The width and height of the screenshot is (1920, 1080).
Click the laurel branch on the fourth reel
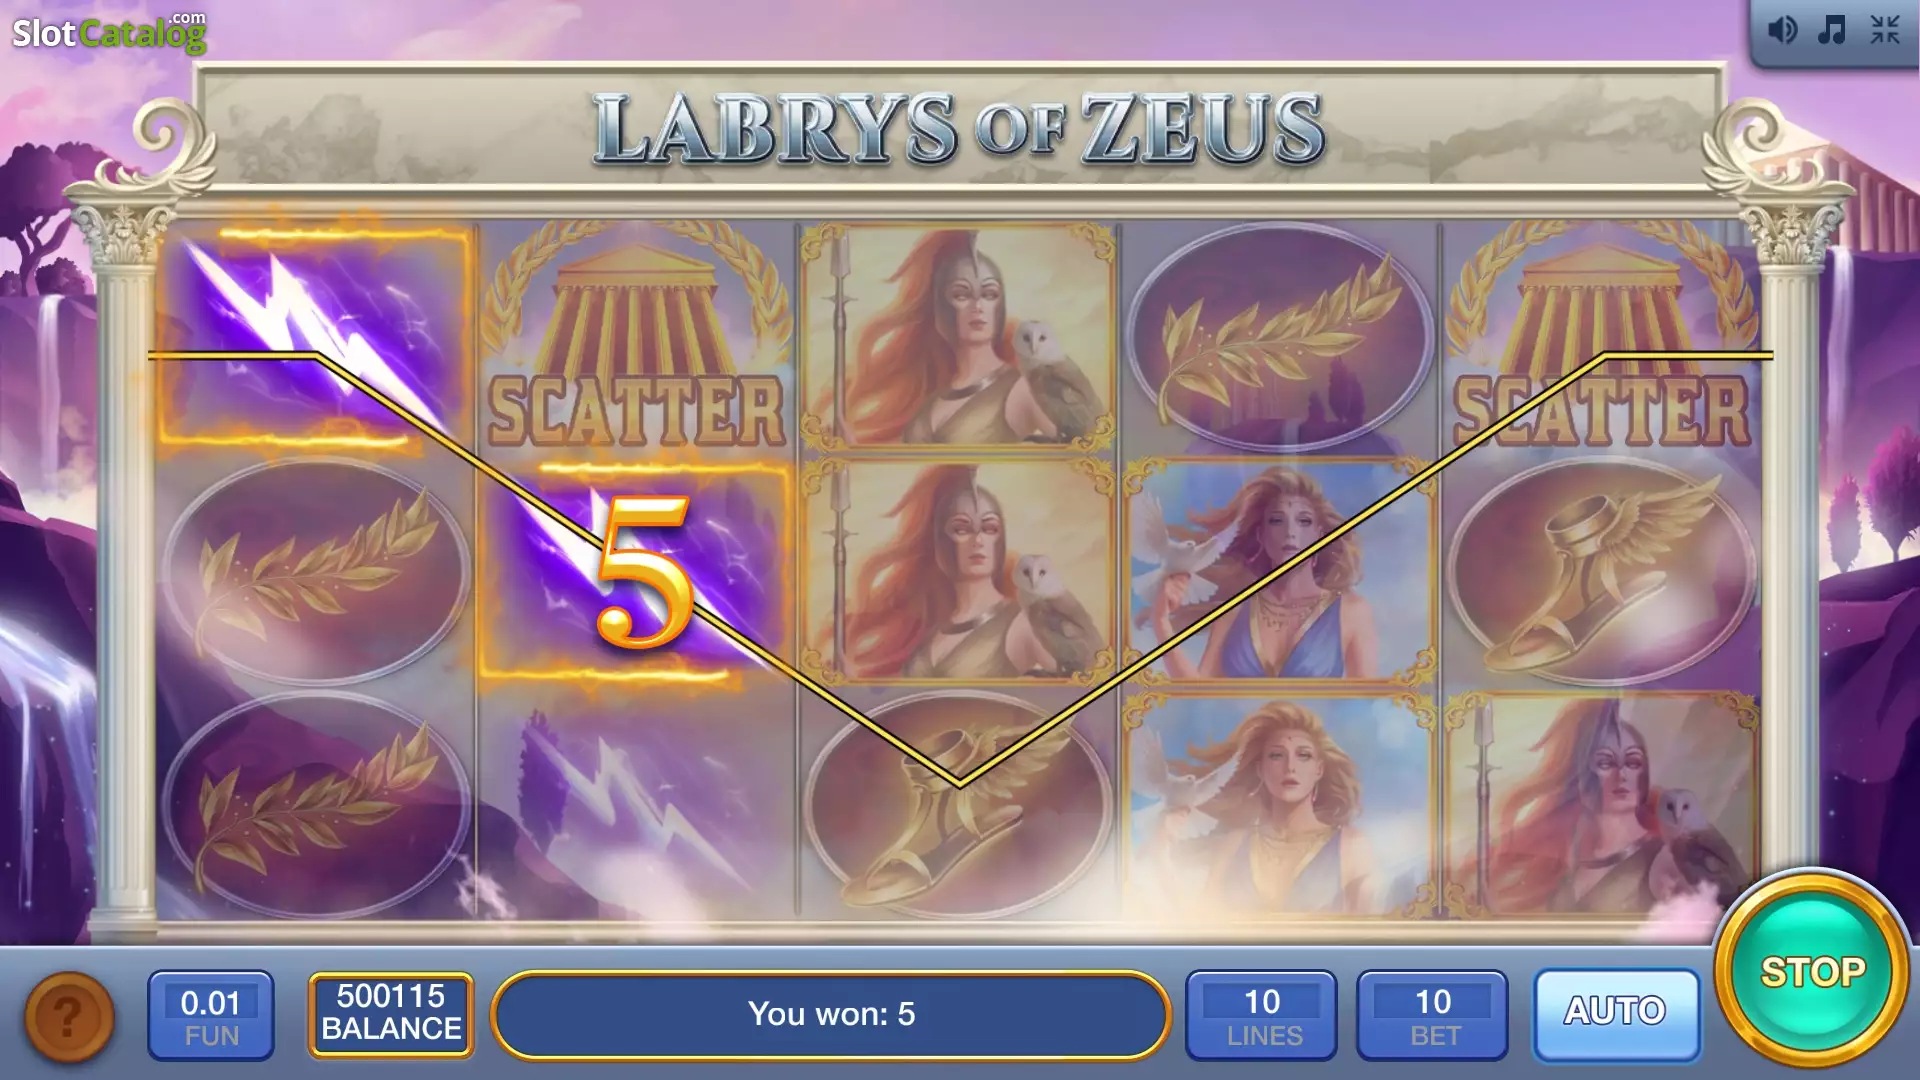click(1280, 337)
